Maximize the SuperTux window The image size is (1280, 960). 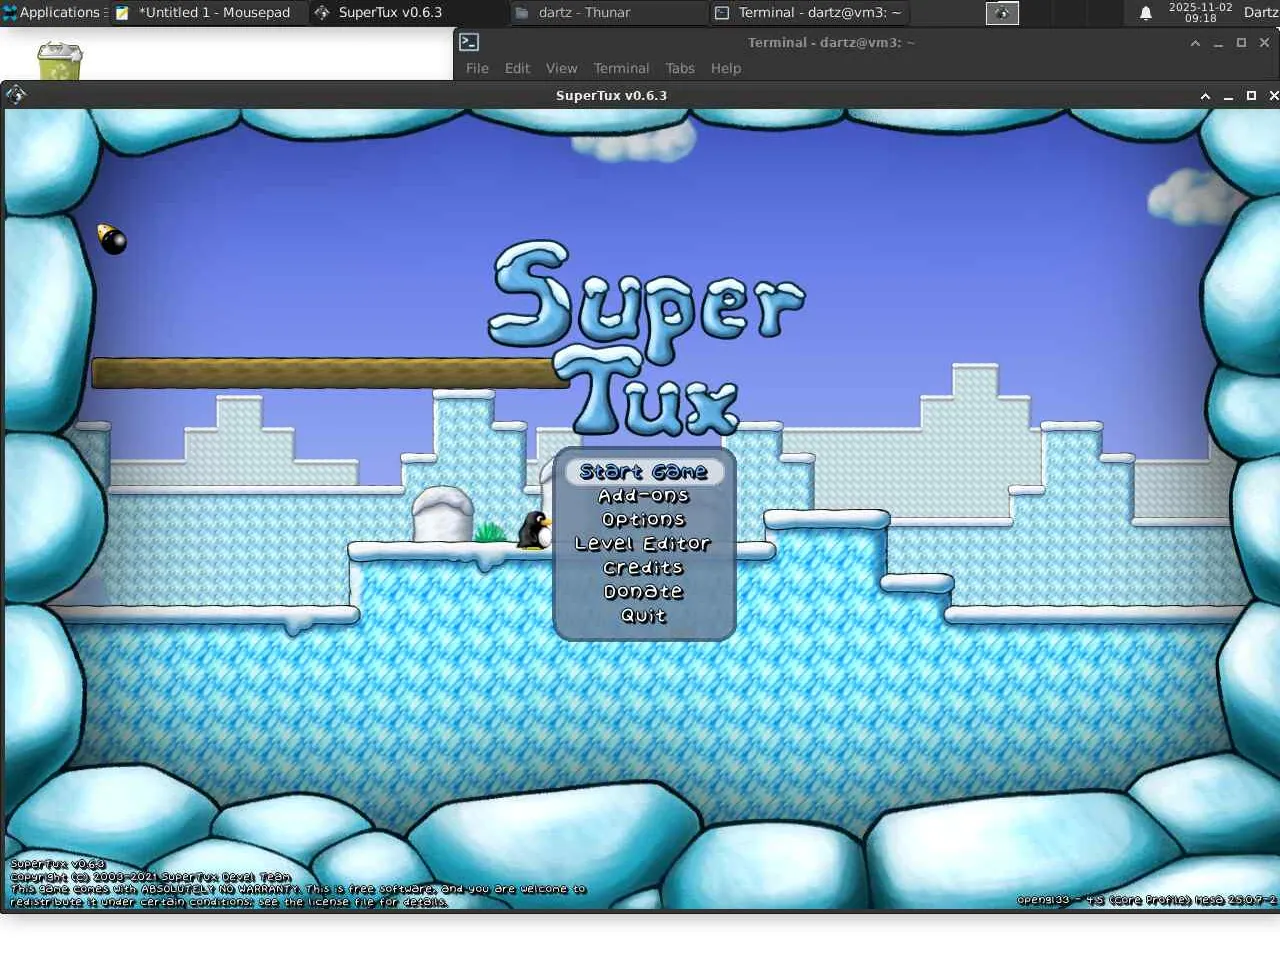1251,96
